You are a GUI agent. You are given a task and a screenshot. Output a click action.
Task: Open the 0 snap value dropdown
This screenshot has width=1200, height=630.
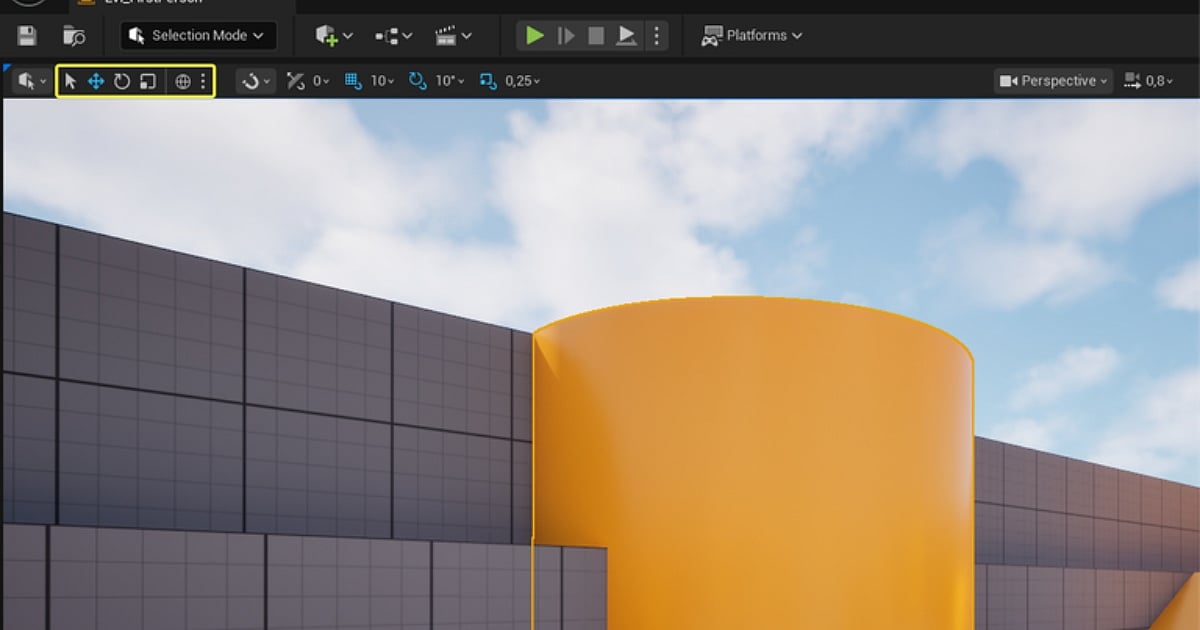[x=320, y=81]
